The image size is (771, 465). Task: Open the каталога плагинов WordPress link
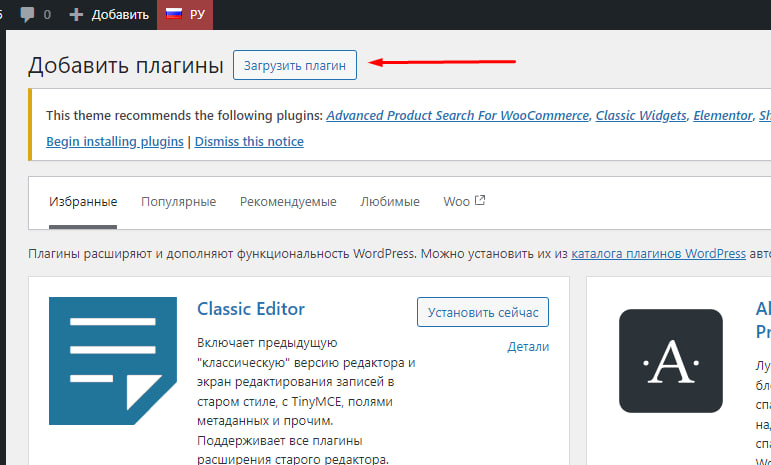pyautogui.click(x=658, y=254)
